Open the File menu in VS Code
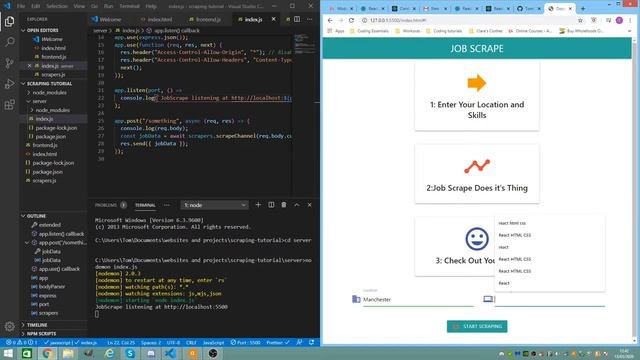The width and height of the screenshot is (640, 360). coord(21,6)
